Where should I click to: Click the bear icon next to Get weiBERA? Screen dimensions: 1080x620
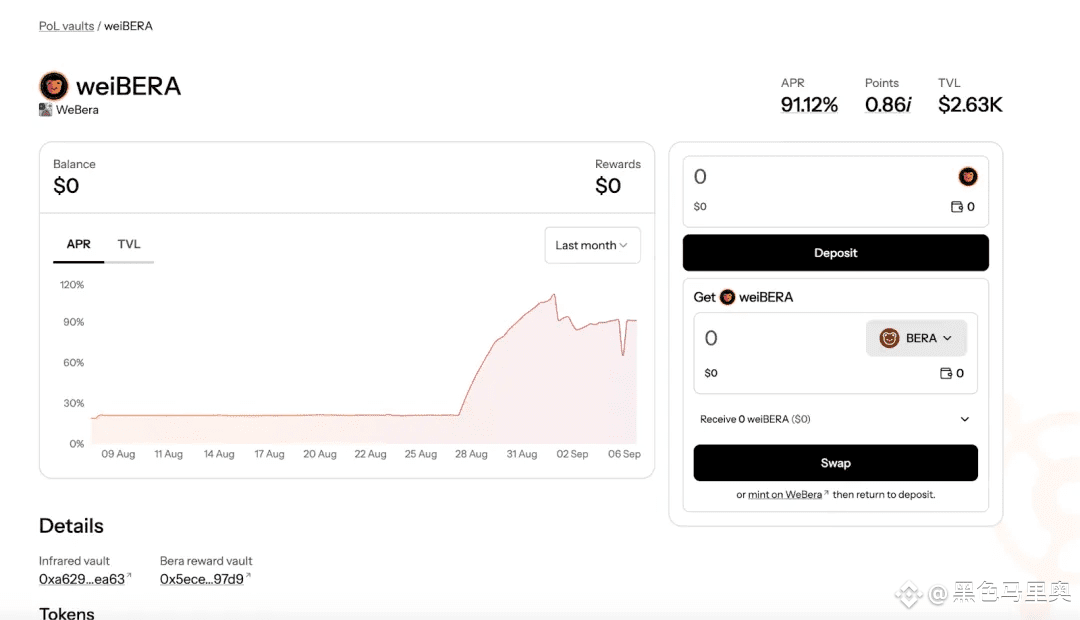727,297
